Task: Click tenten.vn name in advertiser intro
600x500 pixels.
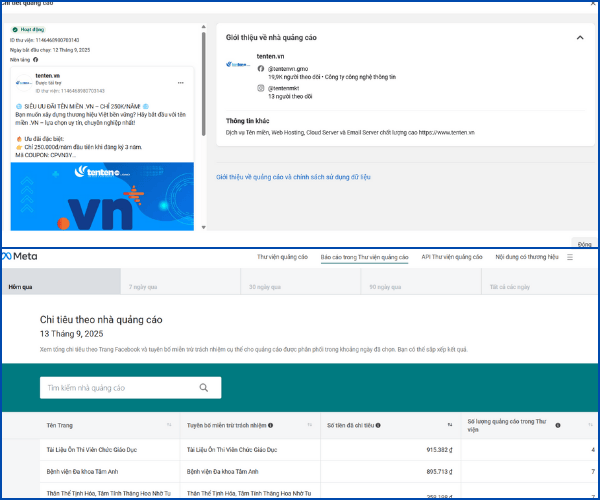Action: coord(270,56)
